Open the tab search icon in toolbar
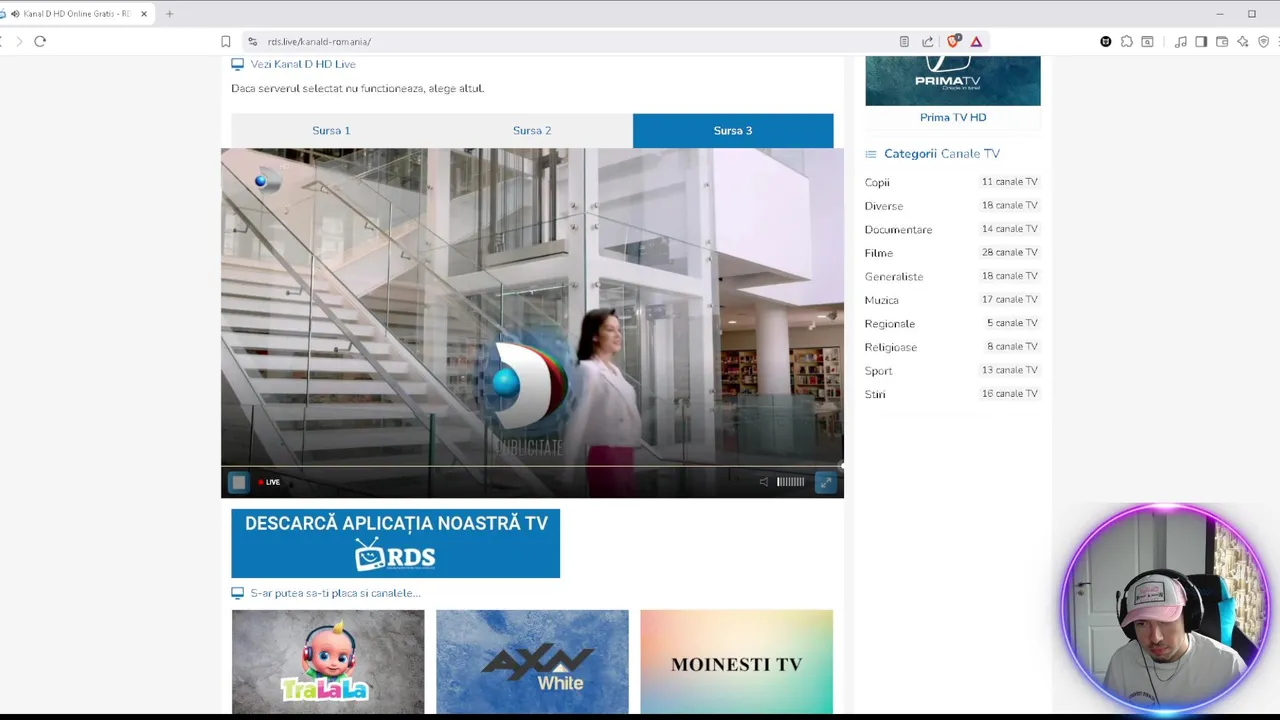The height and width of the screenshot is (720, 1280). point(1148,41)
